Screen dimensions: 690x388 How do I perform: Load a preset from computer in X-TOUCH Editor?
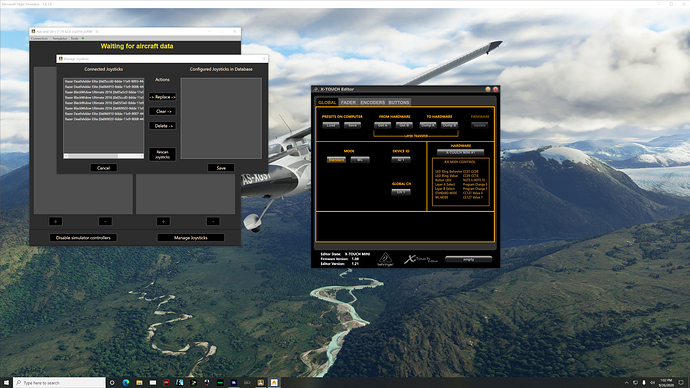(331, 125)
